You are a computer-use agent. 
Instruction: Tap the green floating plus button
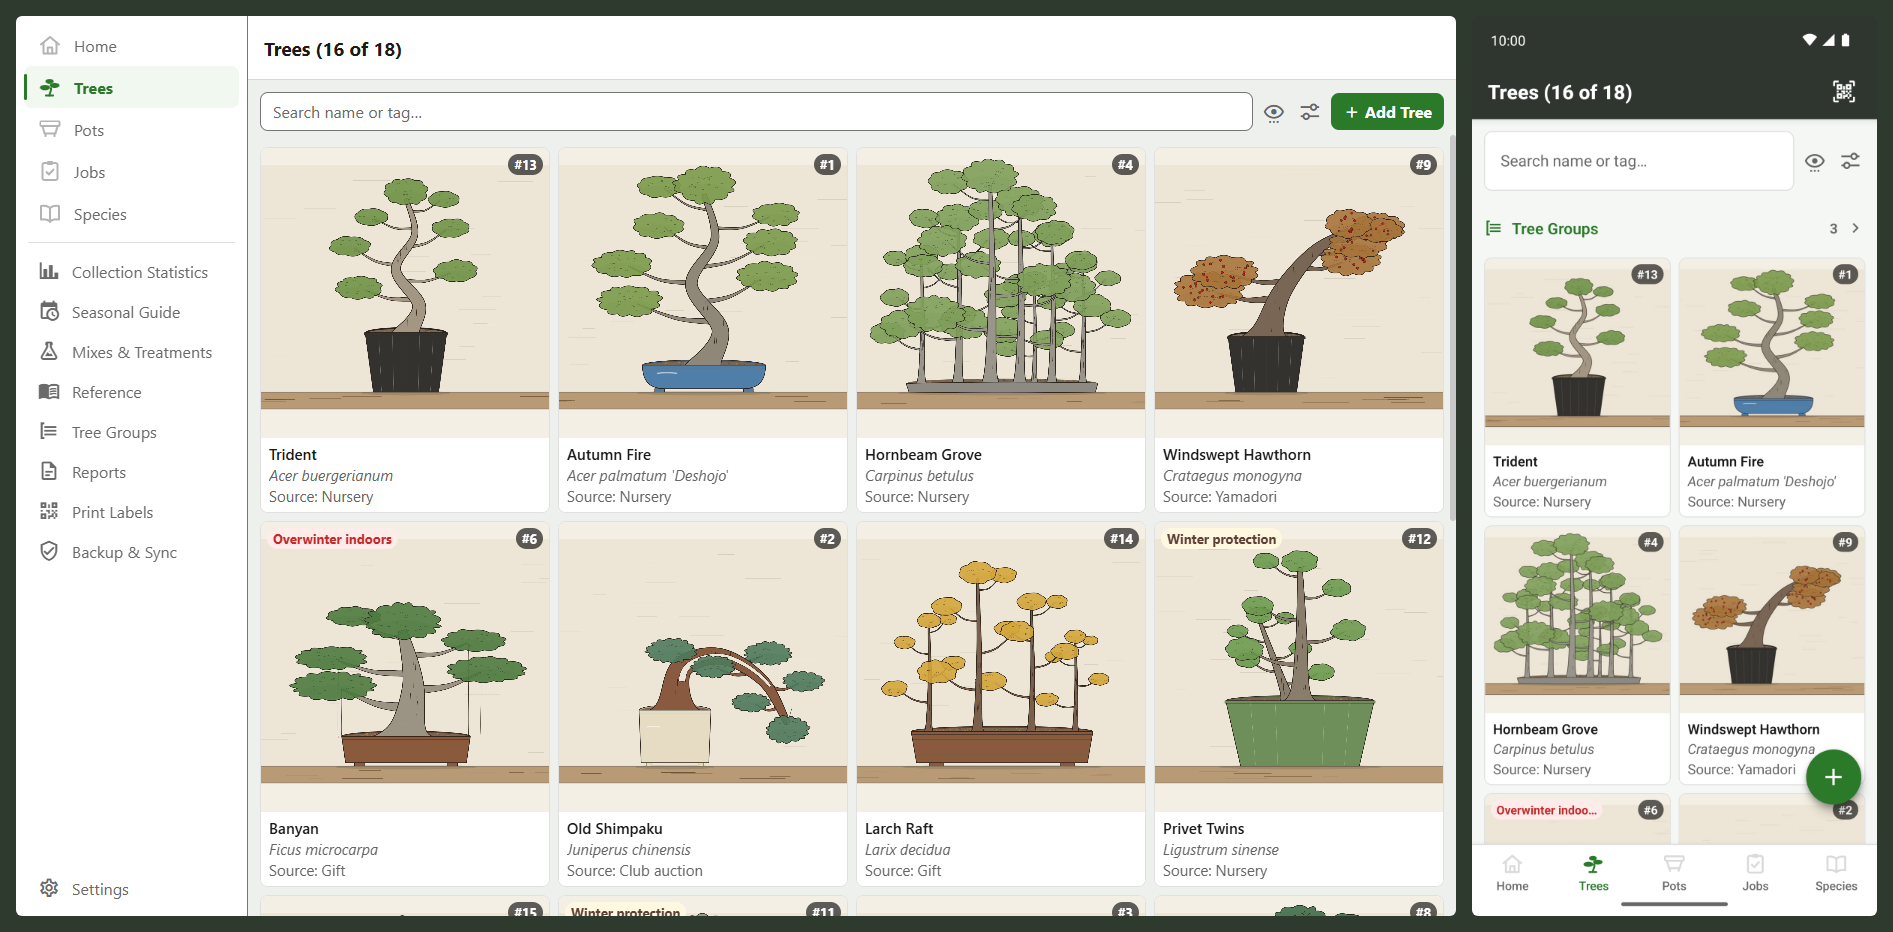(x=1833, y=777)
